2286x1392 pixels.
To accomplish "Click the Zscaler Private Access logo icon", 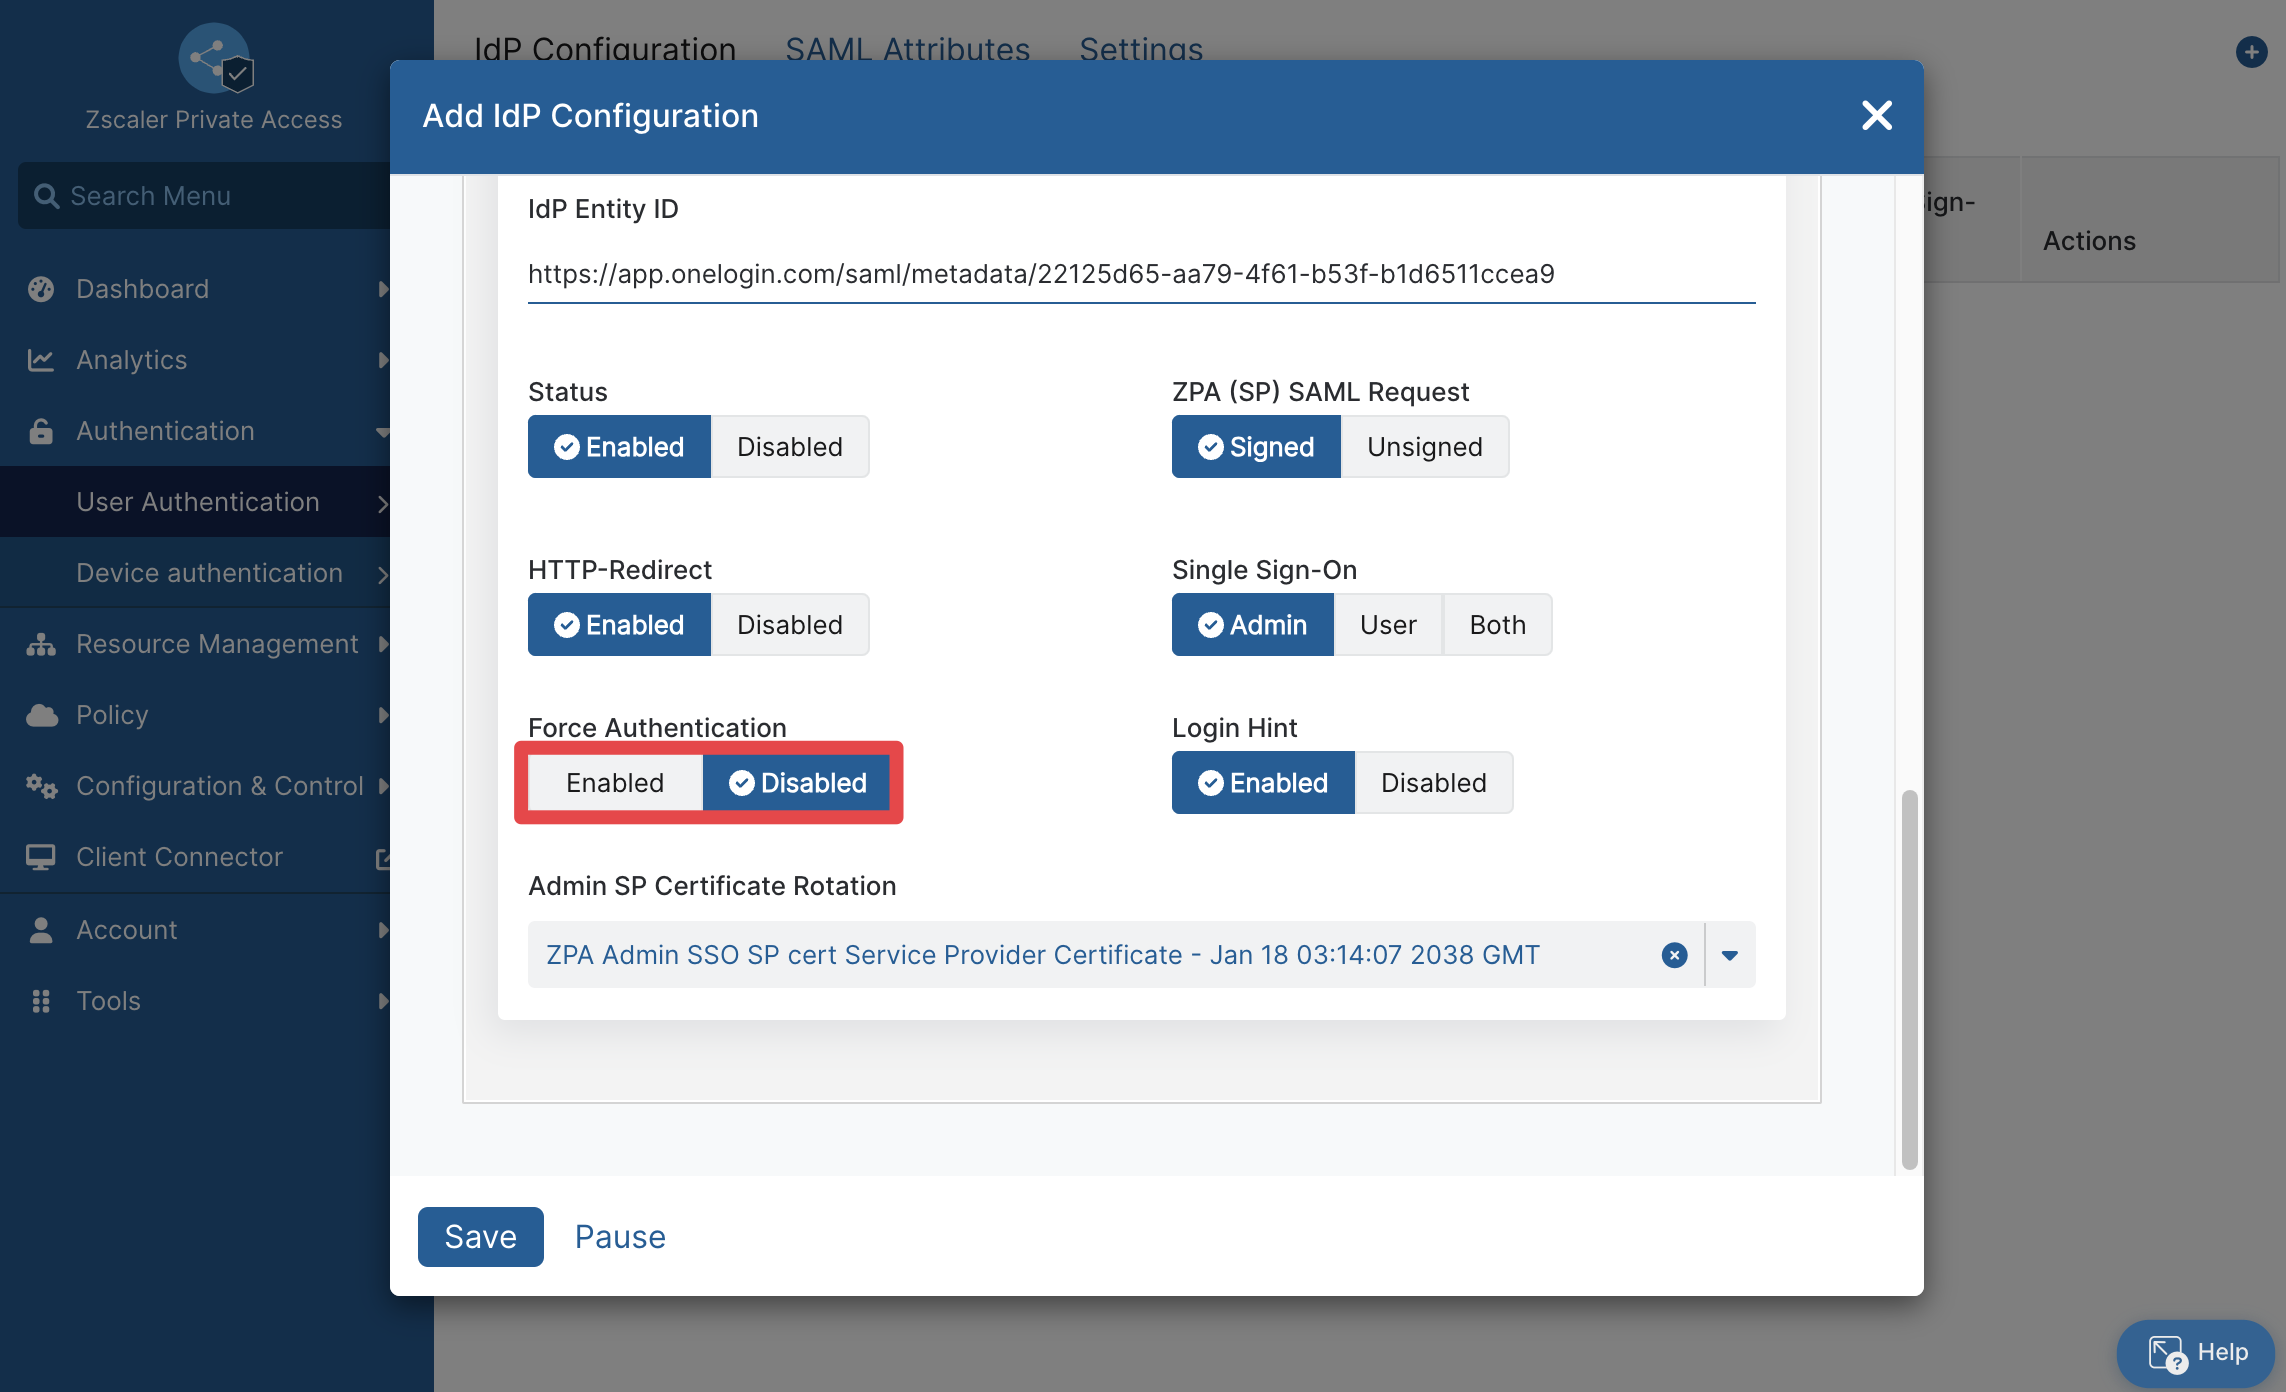I will coord(215,58).
